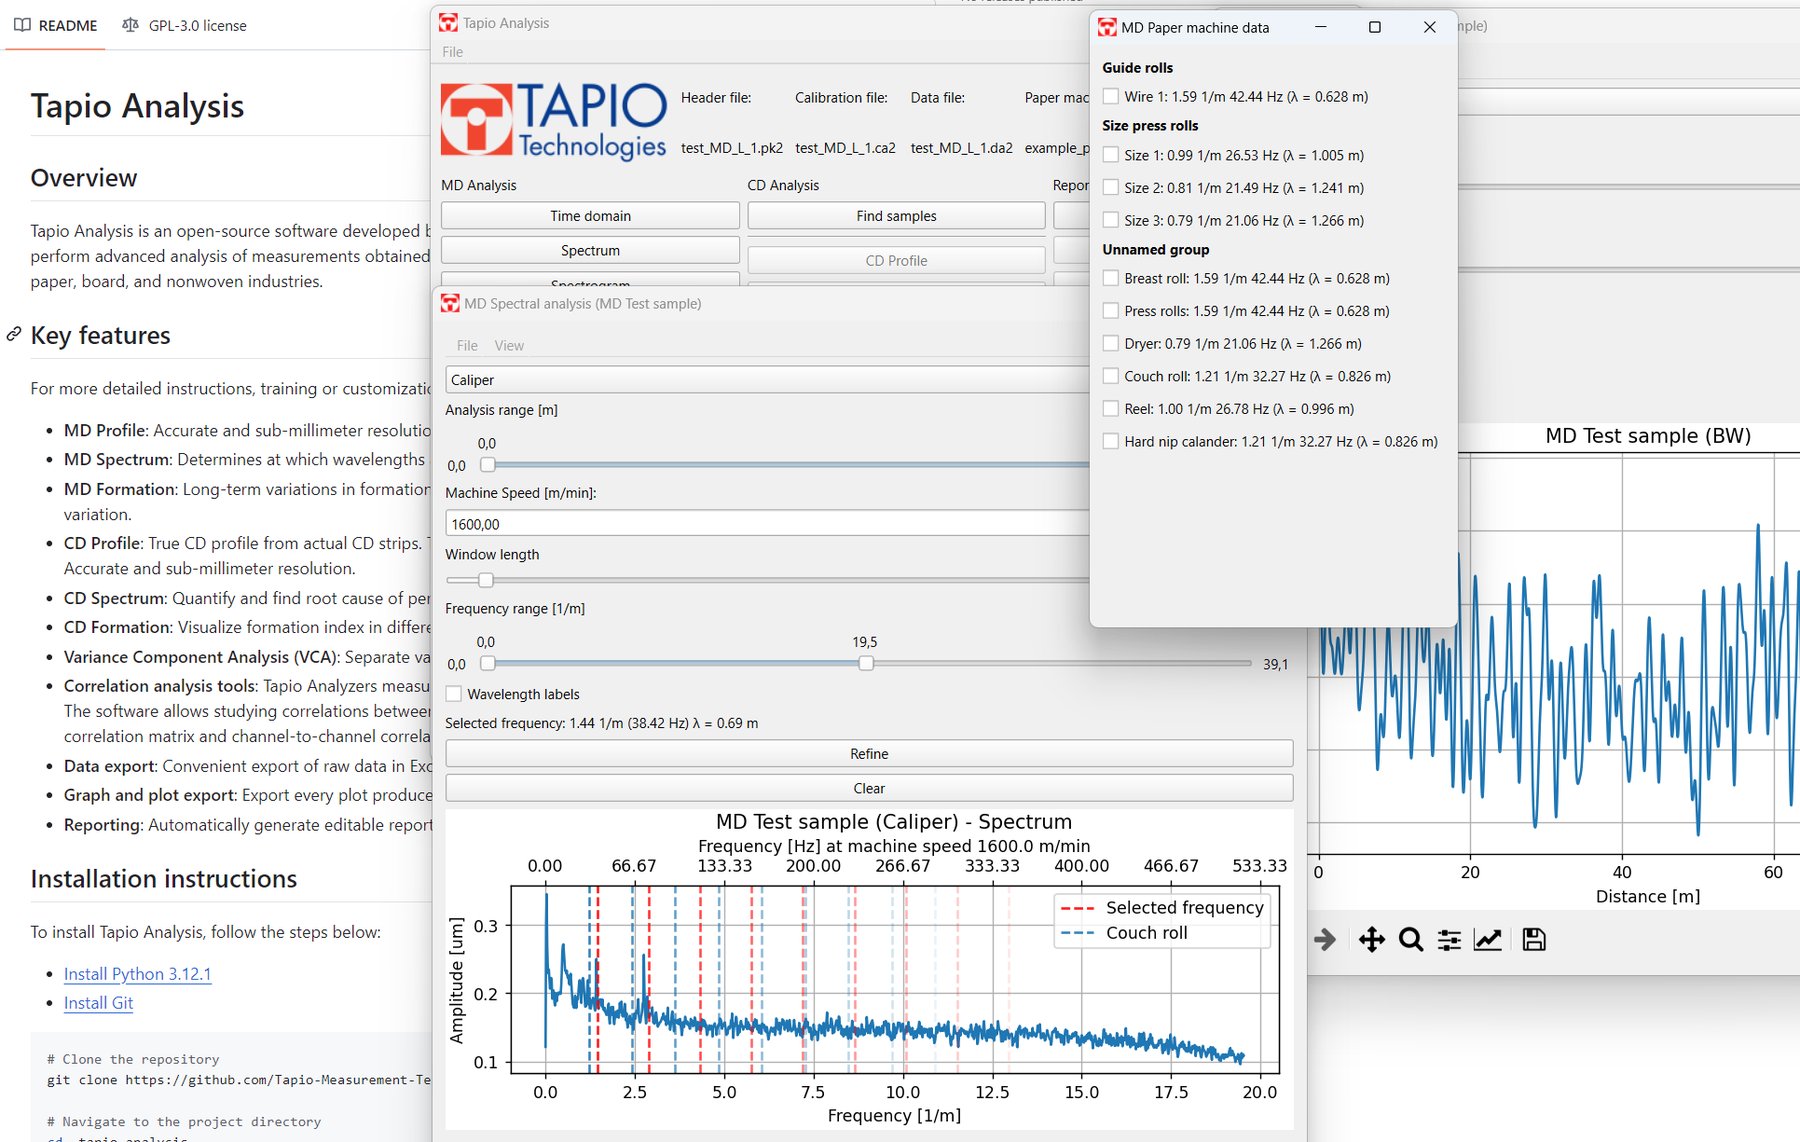1800x1142 pixels.
Task: Click the Selected frequency 1.44 1/m text
Action: [x=601, y=723]
